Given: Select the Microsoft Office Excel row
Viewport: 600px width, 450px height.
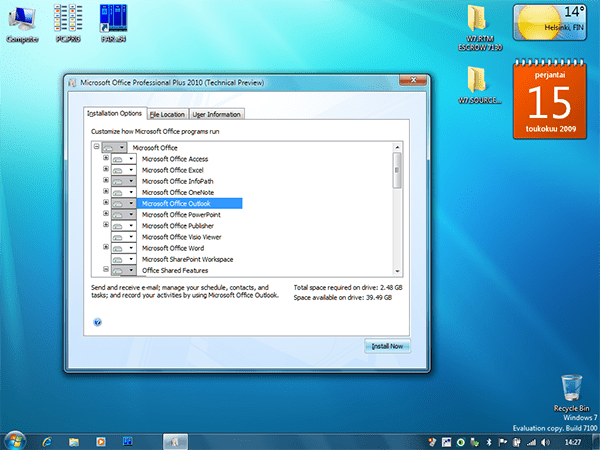Looking at the screenshot, I should coord(173,170).
